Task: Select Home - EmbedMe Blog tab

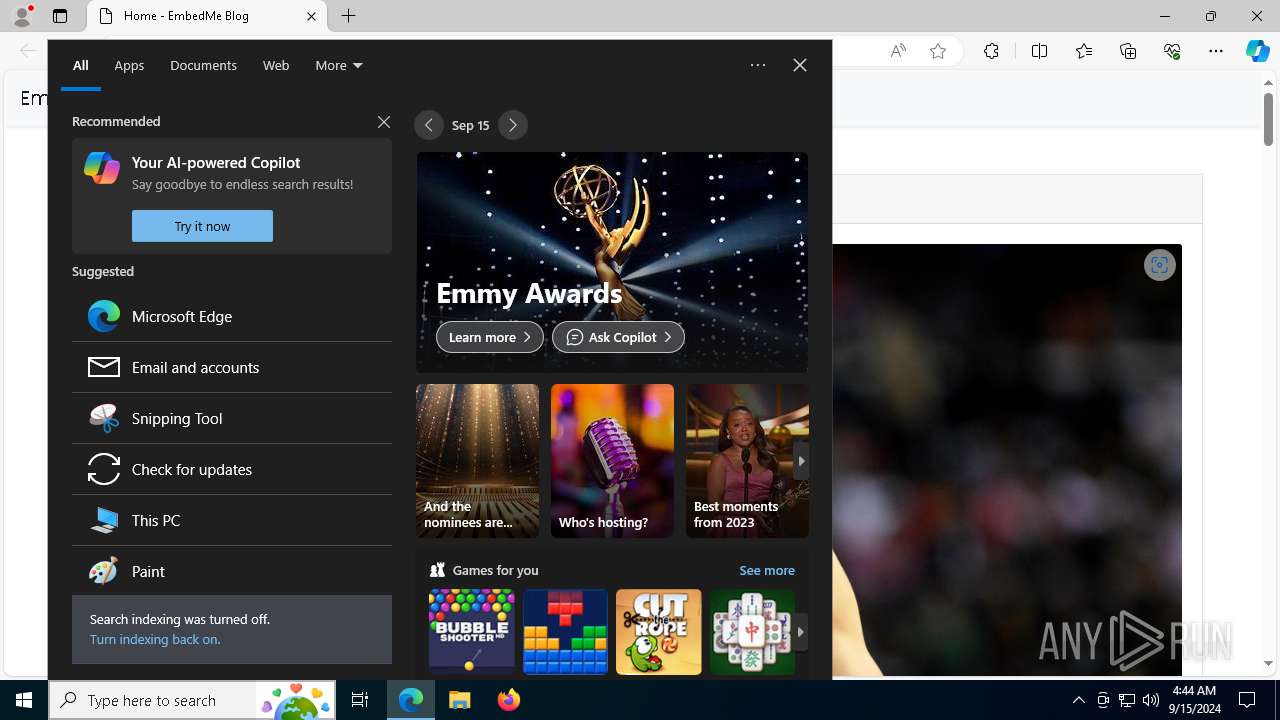Action: (207, 16)
